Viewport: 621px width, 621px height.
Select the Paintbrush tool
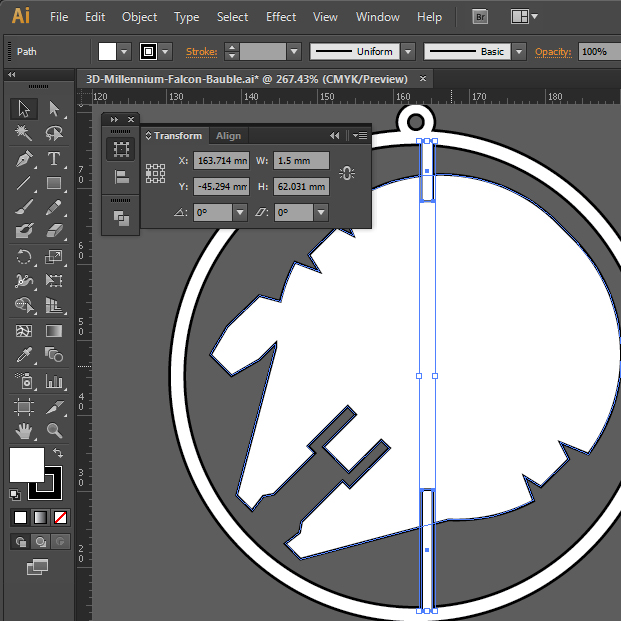tap(24, 207)
